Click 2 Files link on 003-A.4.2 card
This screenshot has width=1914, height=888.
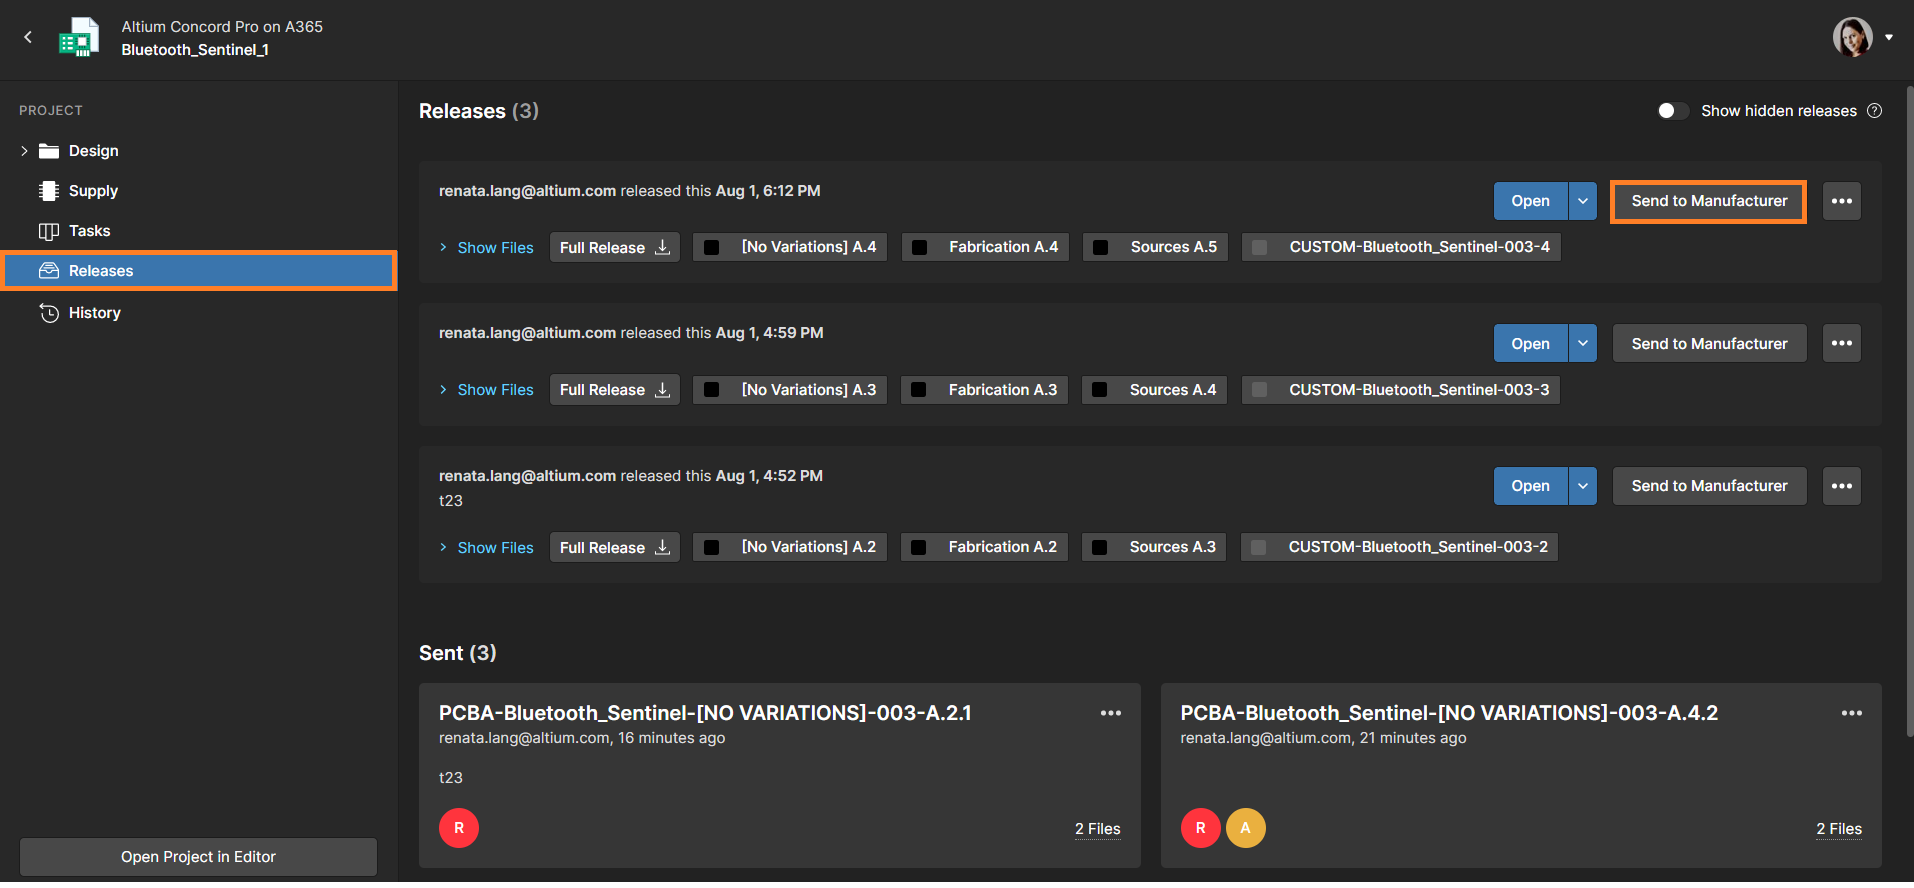(1839, 829)
